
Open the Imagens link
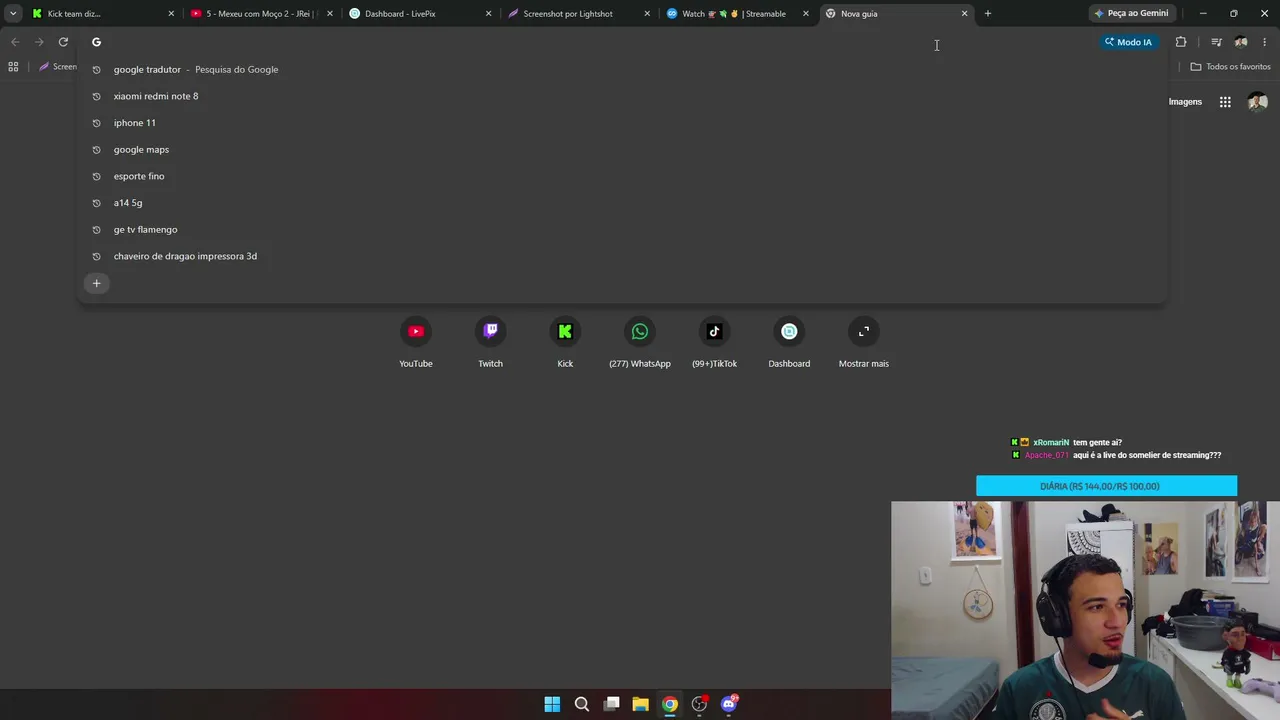click(1185, 102)
